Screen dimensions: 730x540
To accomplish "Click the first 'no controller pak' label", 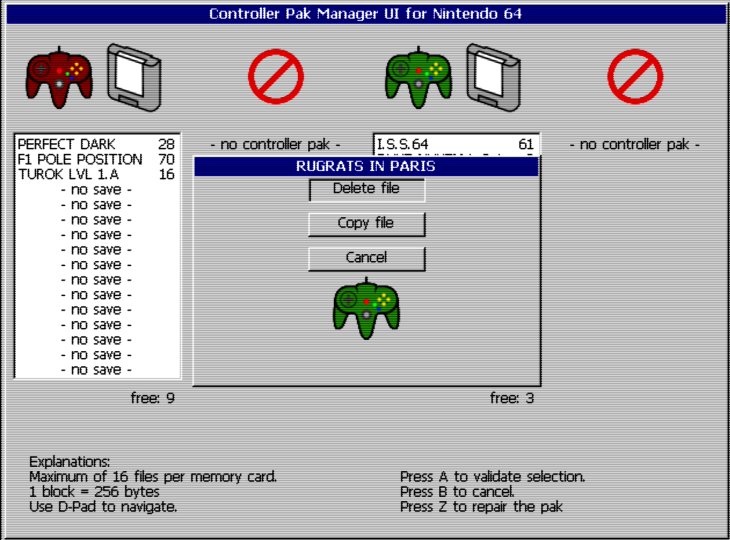I will [x=276, y=145].
